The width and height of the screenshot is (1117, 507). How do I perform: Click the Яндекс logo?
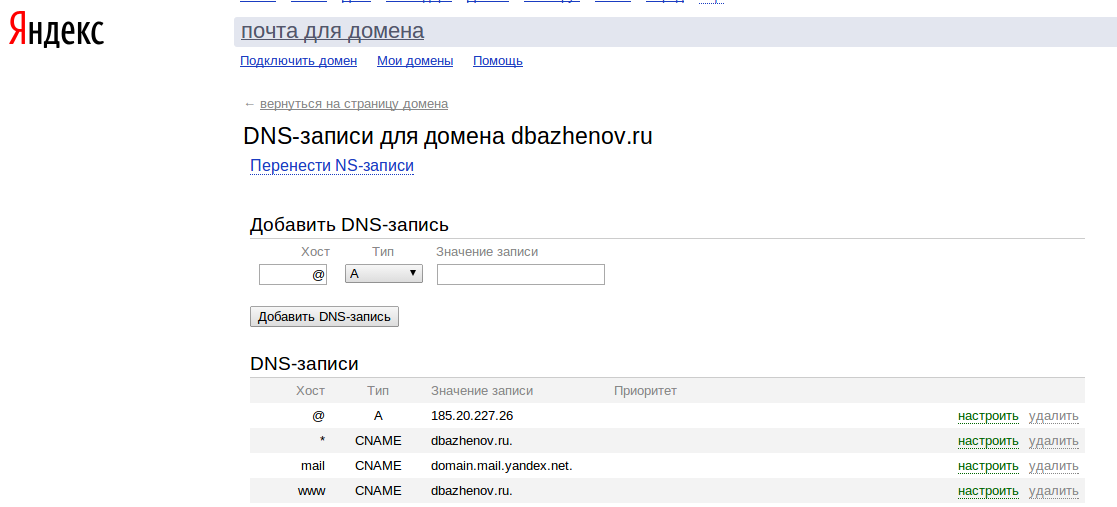point(56,32)
